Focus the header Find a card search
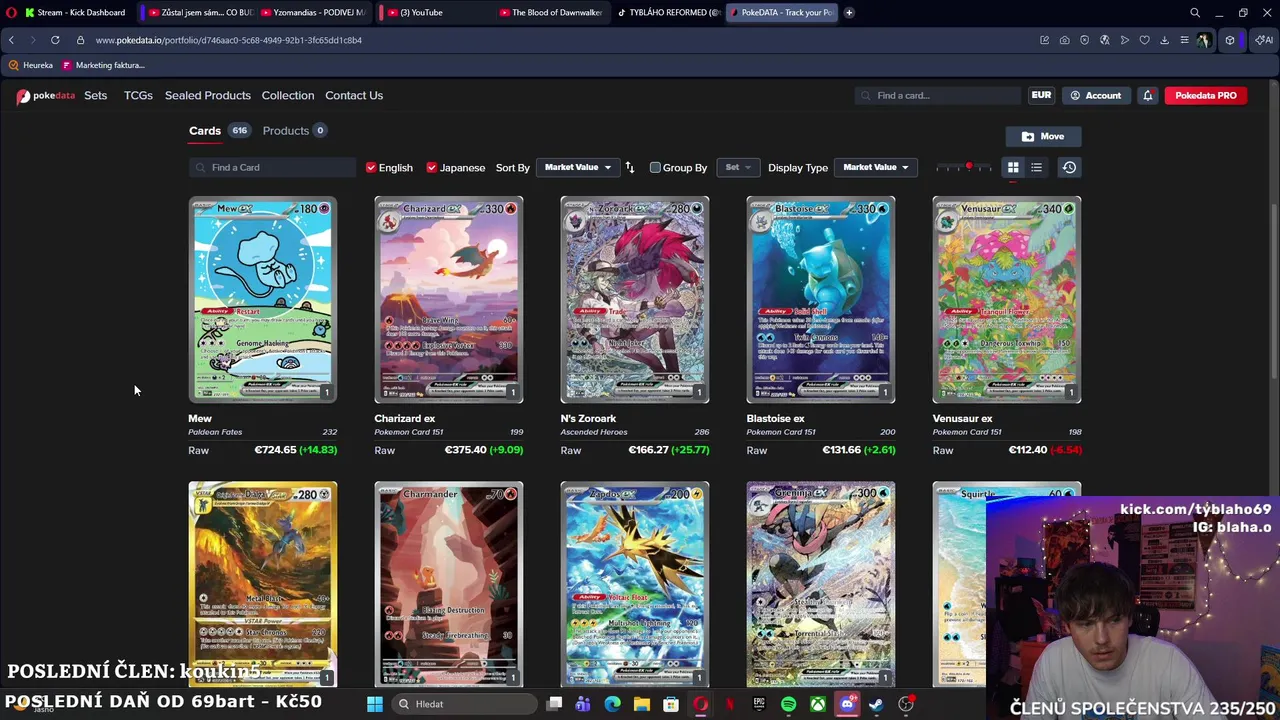The height and width of the screenshot is (720, 1280). point(938,95)
